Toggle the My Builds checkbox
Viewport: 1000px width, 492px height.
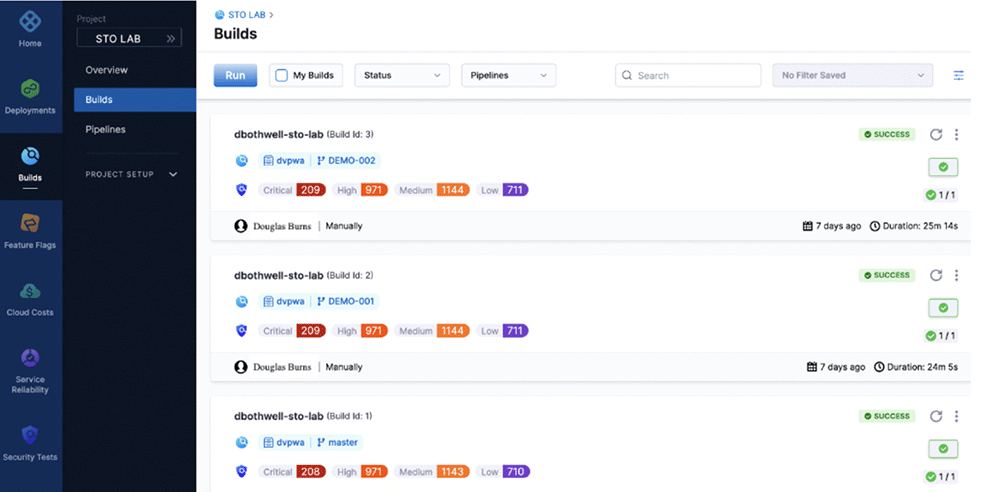282,76
